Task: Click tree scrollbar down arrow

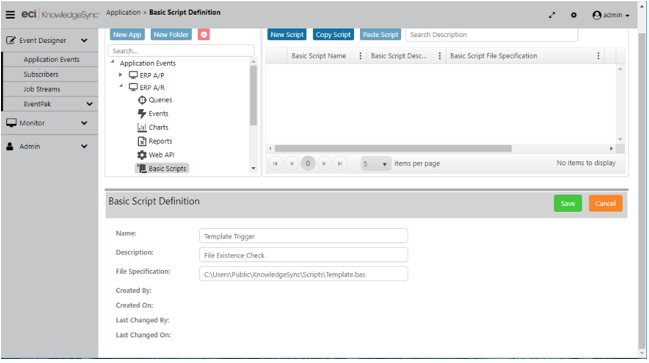Action: tap(253, 168)
